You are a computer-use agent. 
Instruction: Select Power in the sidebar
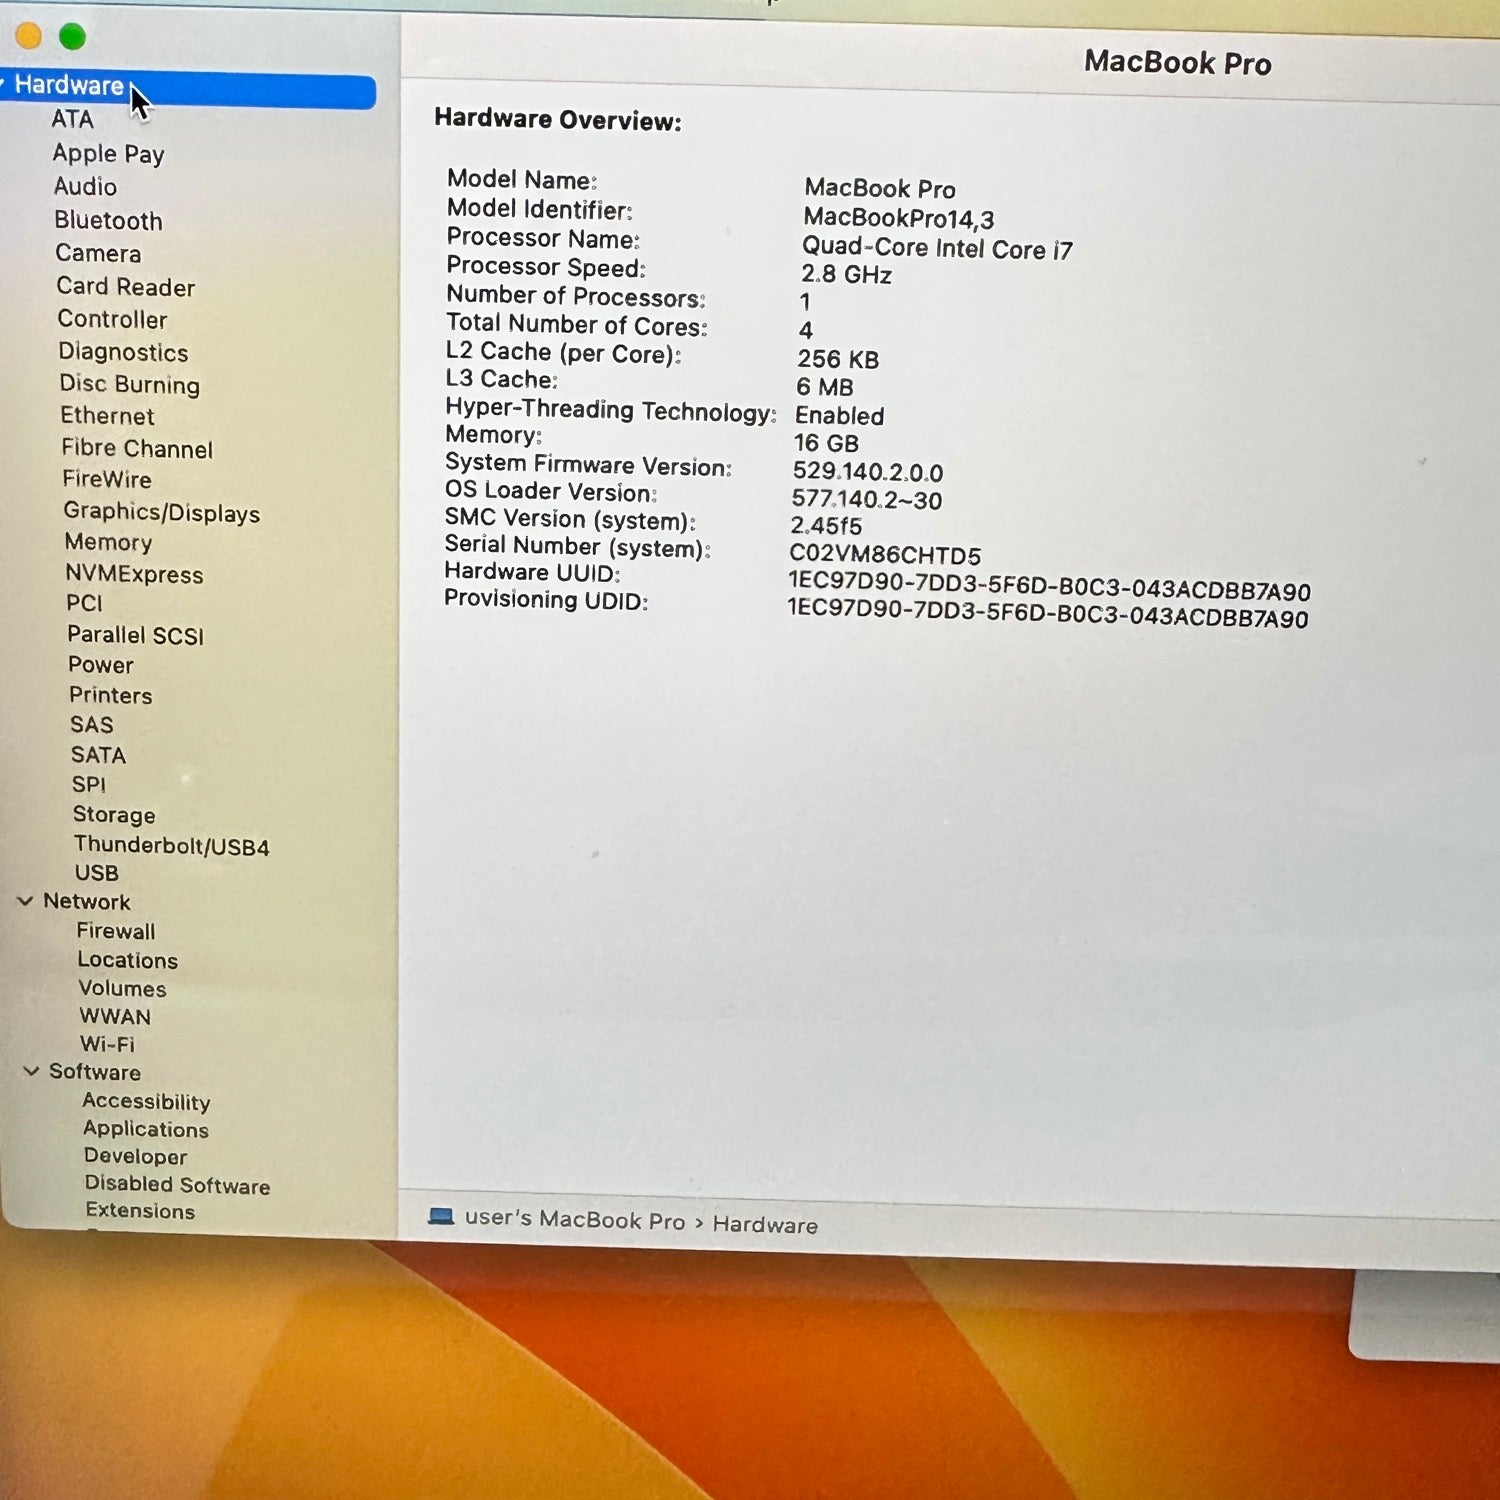pos(100,665)
